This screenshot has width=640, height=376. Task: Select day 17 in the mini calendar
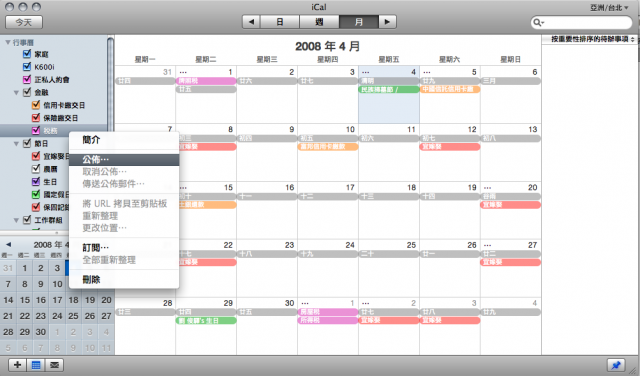(x=57, y=300)
